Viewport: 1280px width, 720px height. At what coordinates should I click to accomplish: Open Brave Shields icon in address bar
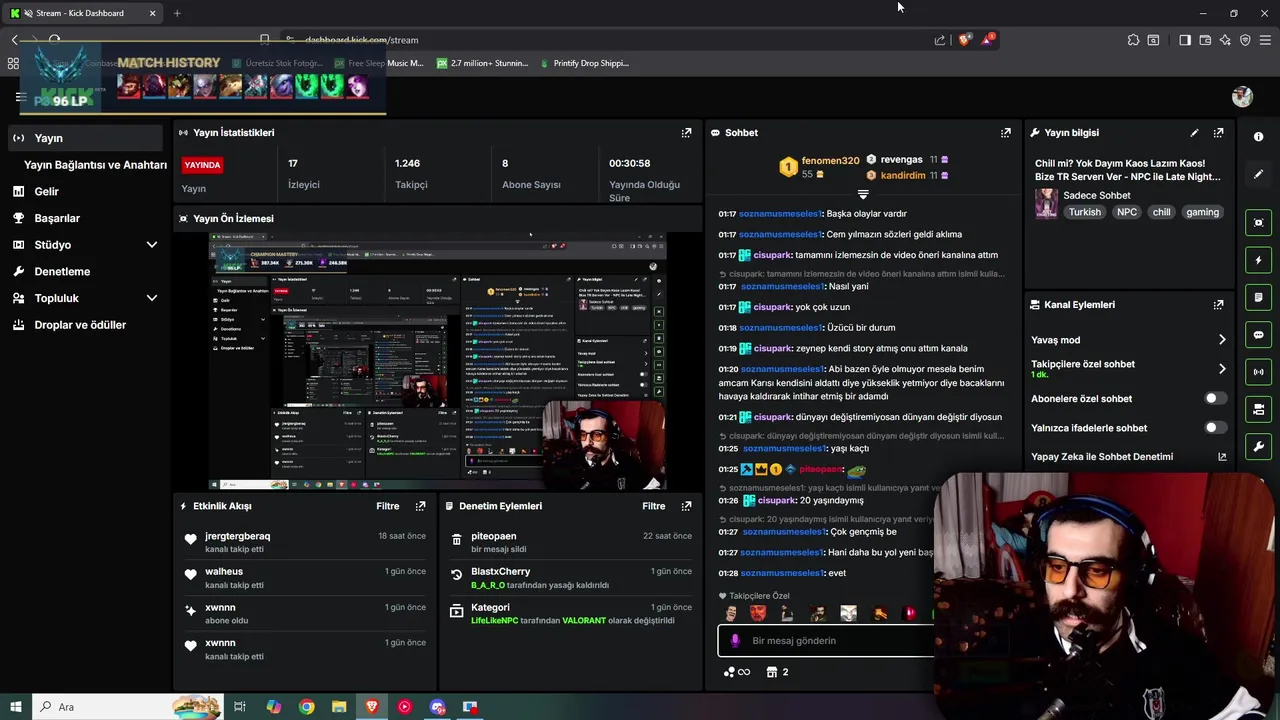pos(964,40)
